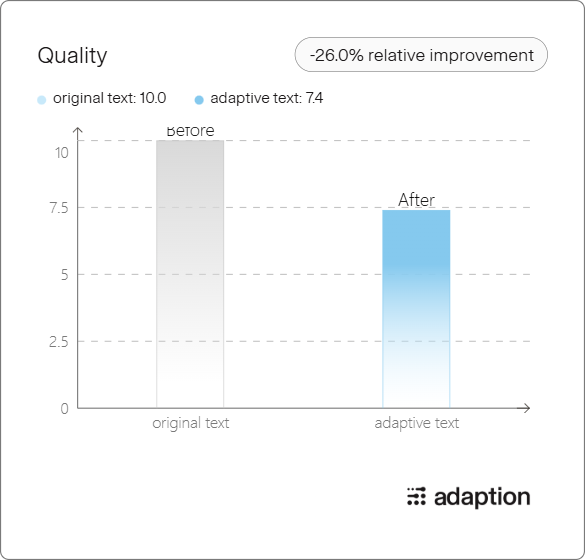
Task: Select the blue adaptive text bar
Action: pos(416,309)
